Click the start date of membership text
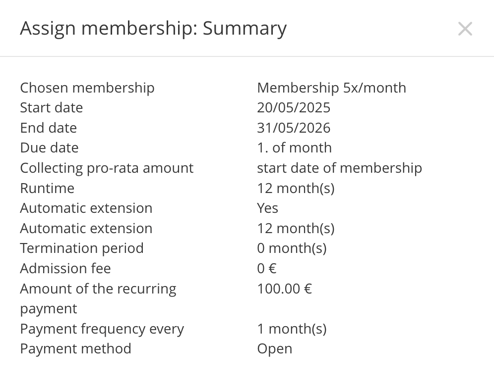The height and width of the screenshot is (391, 494). pyautogui.click(x=339, y=168)
